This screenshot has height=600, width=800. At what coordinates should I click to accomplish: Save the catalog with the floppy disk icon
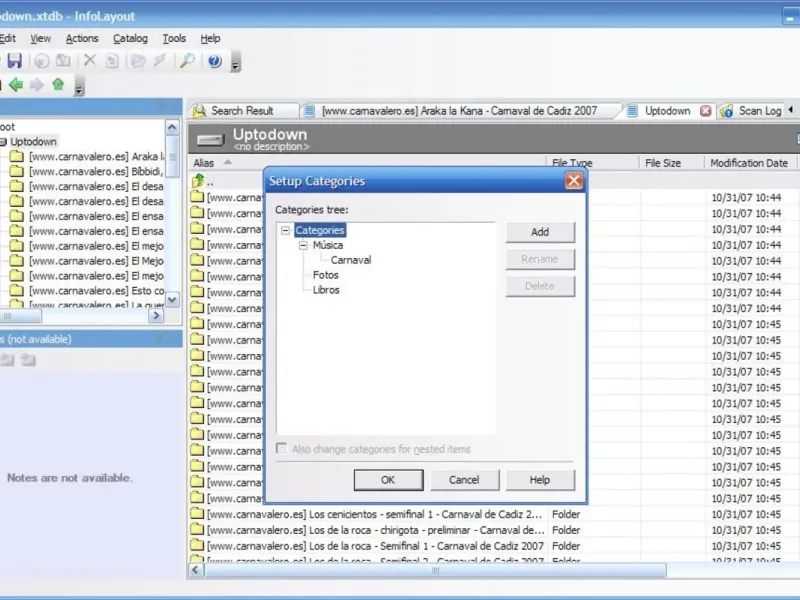(14, 61)
